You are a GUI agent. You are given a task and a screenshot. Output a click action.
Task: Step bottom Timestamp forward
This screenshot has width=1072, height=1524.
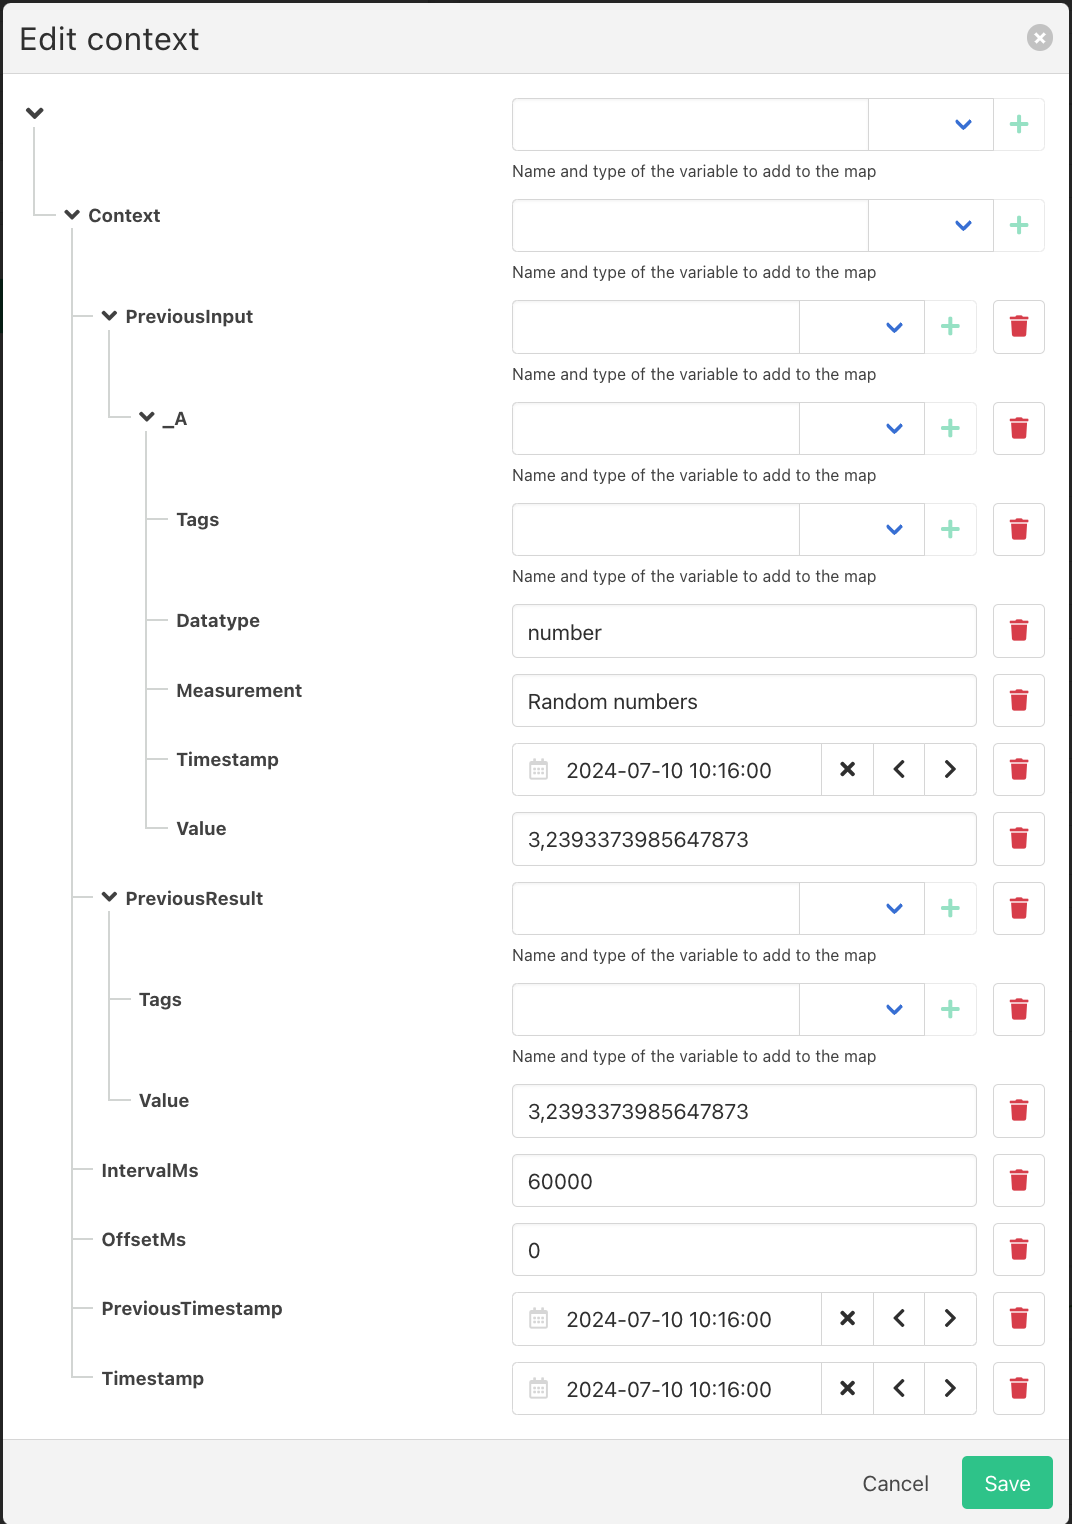pos(950,1388)
